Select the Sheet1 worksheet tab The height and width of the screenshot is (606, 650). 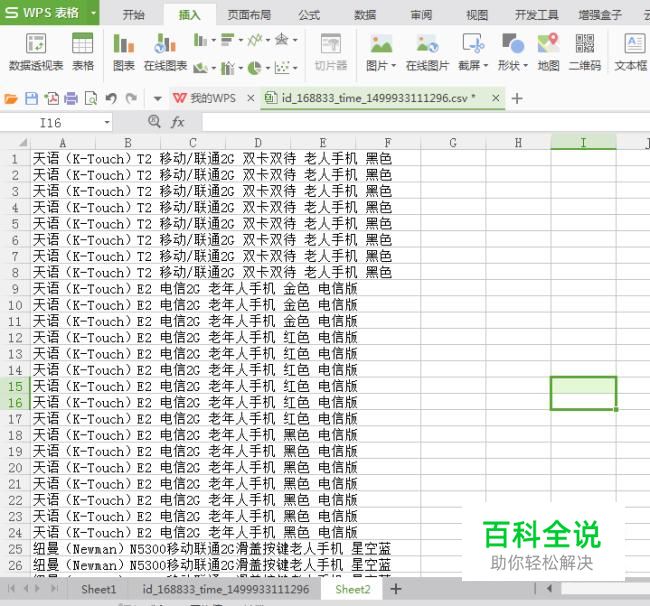[98, 589]
